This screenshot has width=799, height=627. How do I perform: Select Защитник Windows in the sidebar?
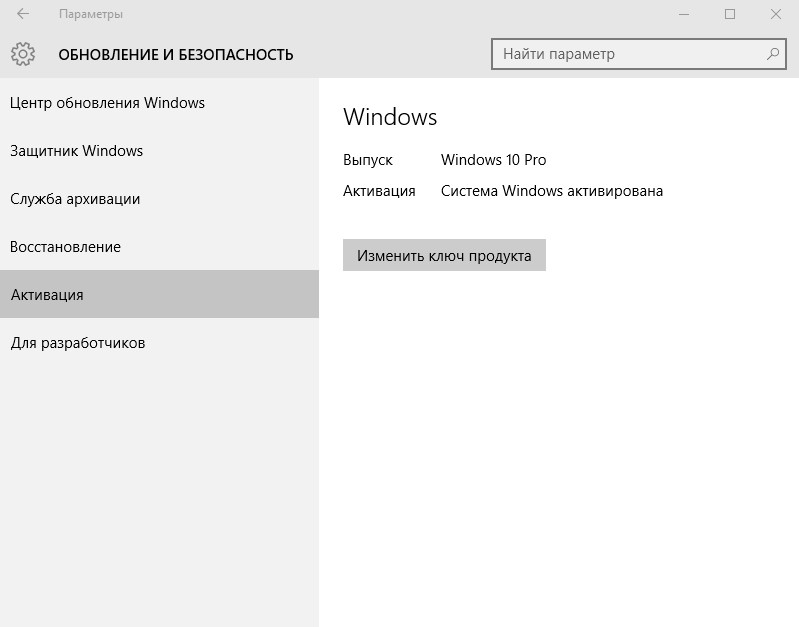(77, 151)
